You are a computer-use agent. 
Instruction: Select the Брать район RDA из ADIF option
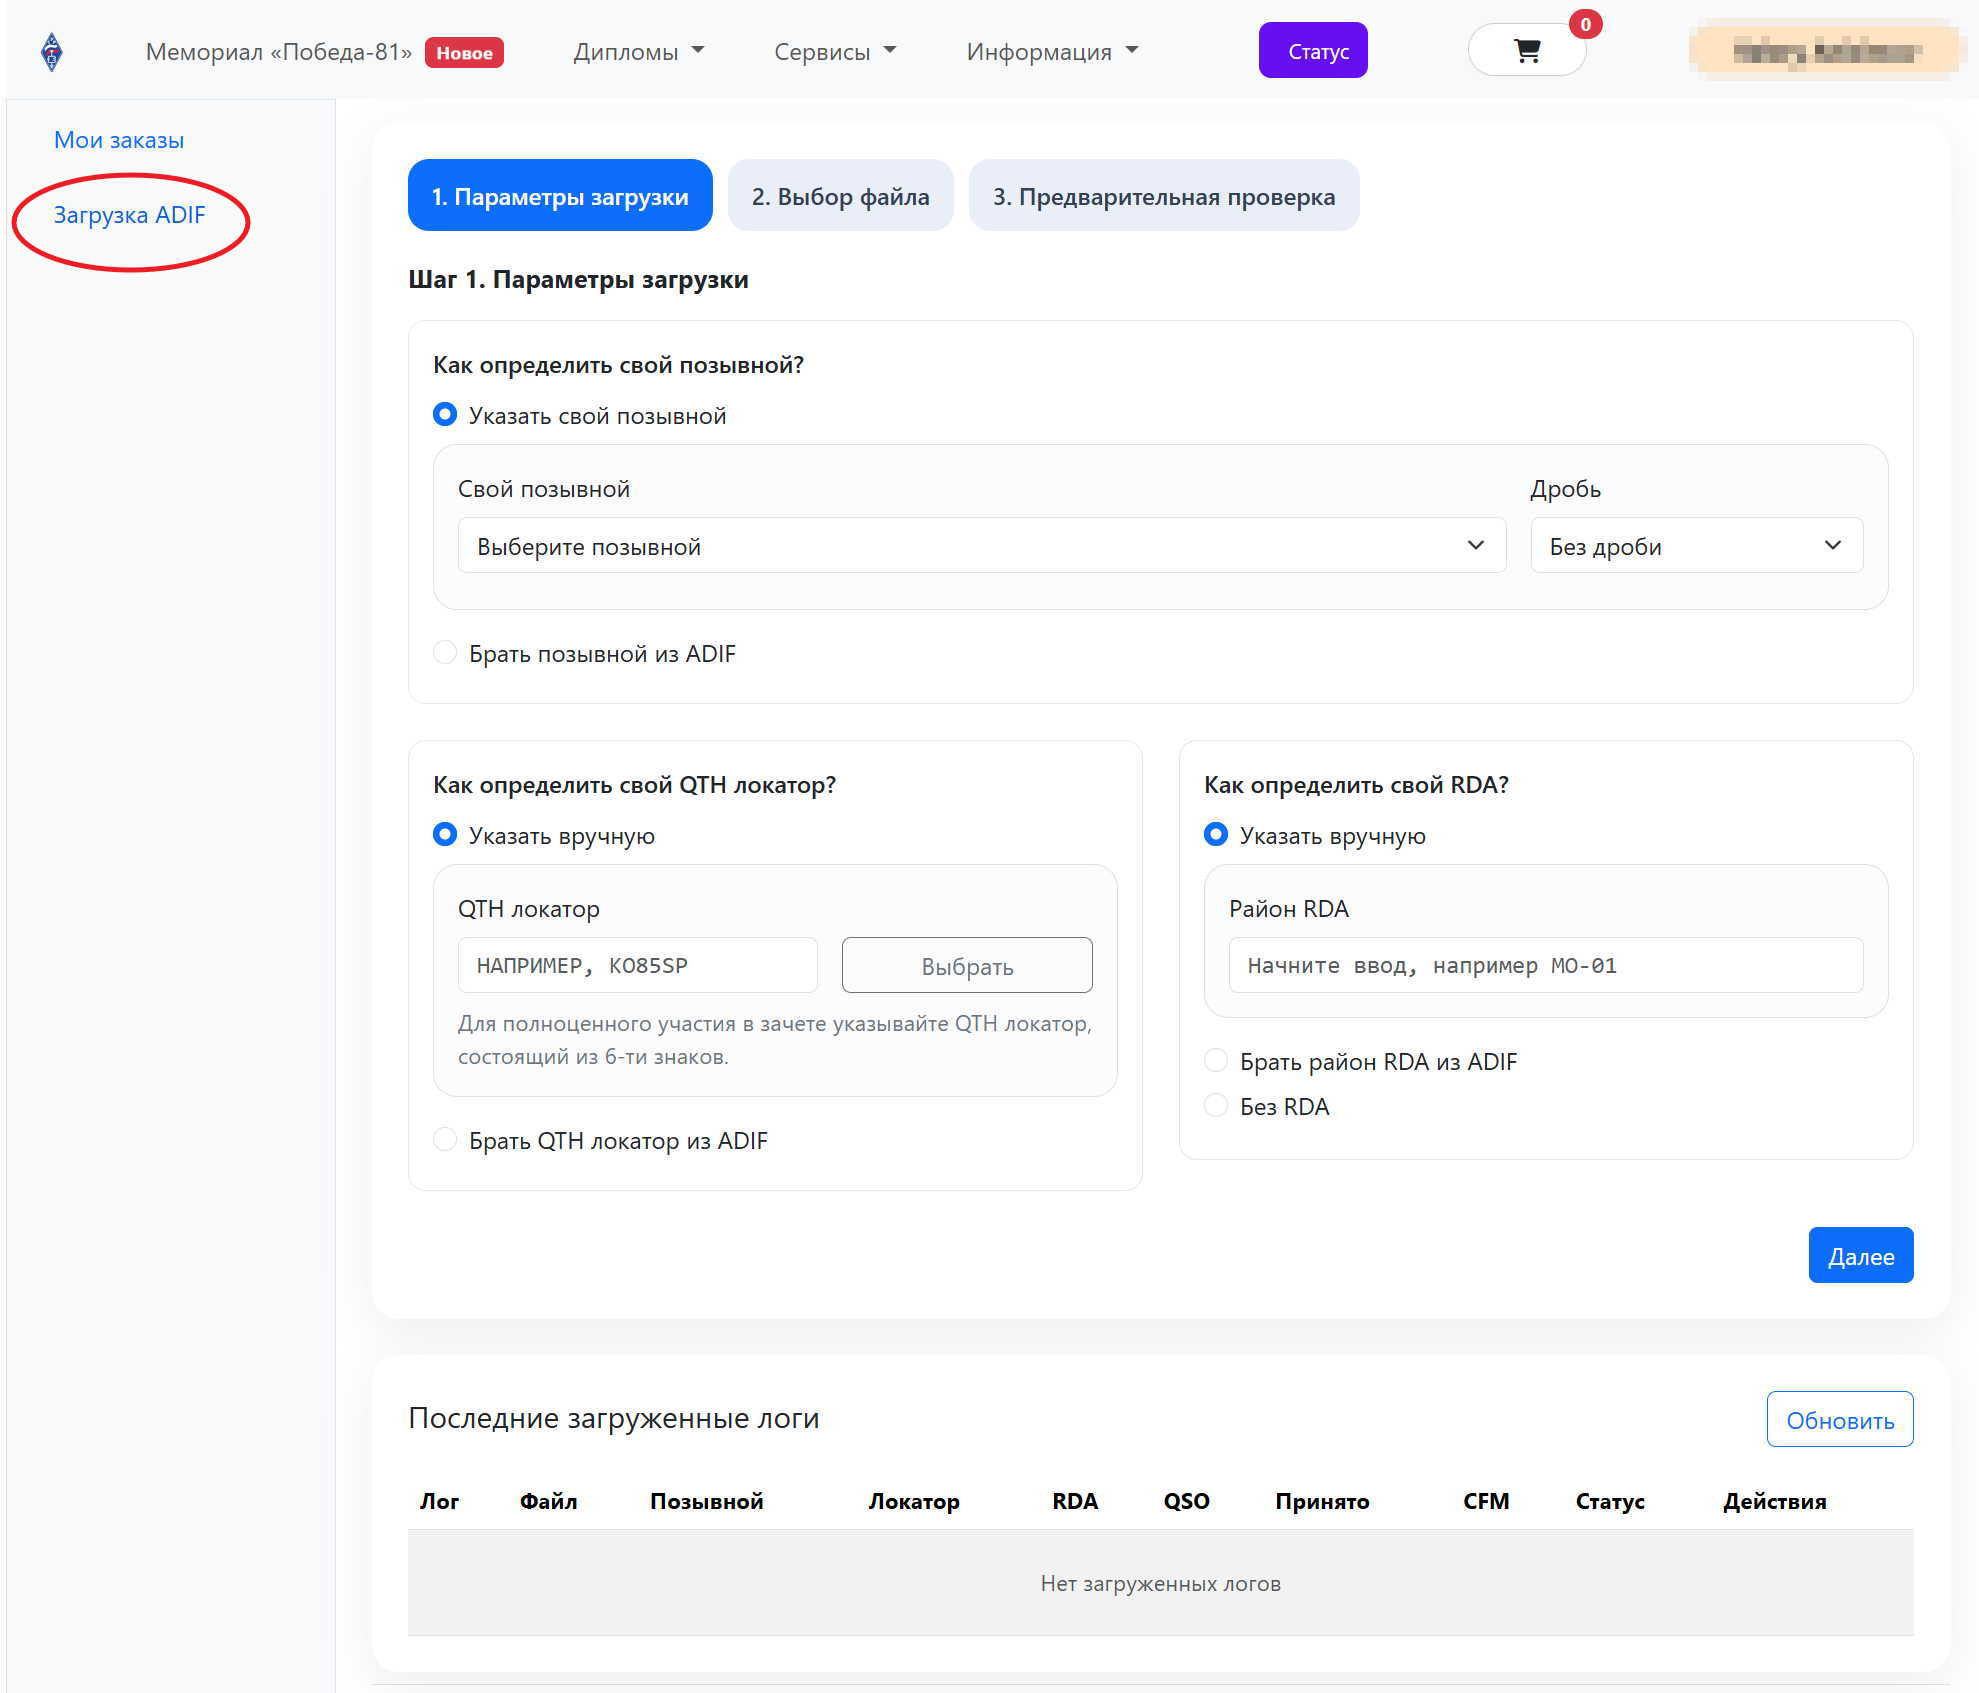1216,1061
